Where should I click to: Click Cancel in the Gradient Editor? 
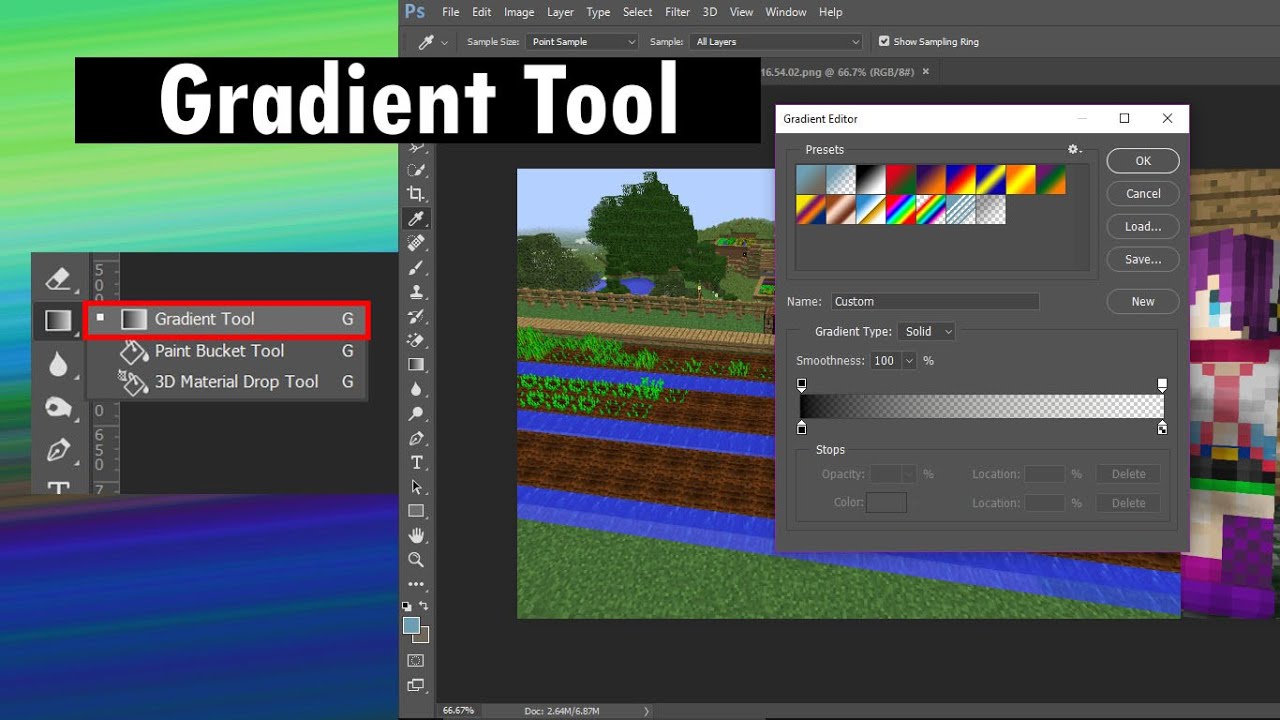(x=1143, y=194)
